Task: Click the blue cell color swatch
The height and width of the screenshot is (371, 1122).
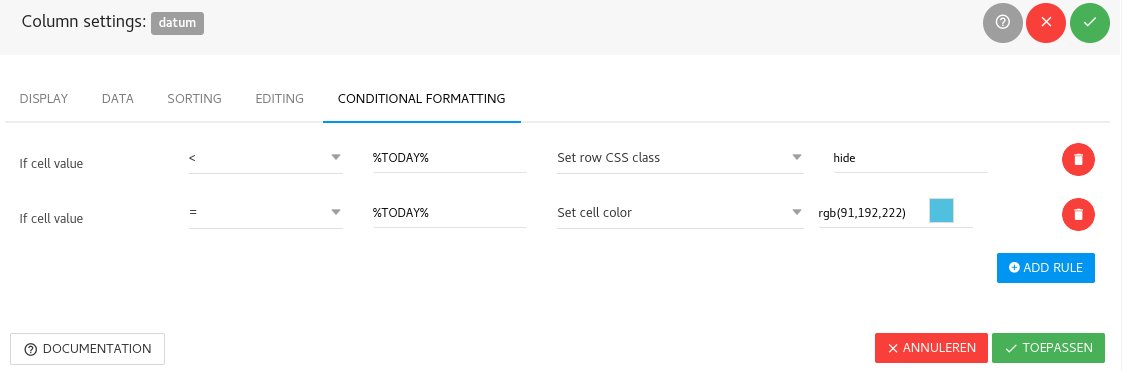Action: pyautogui.click(x=941, y=211)
